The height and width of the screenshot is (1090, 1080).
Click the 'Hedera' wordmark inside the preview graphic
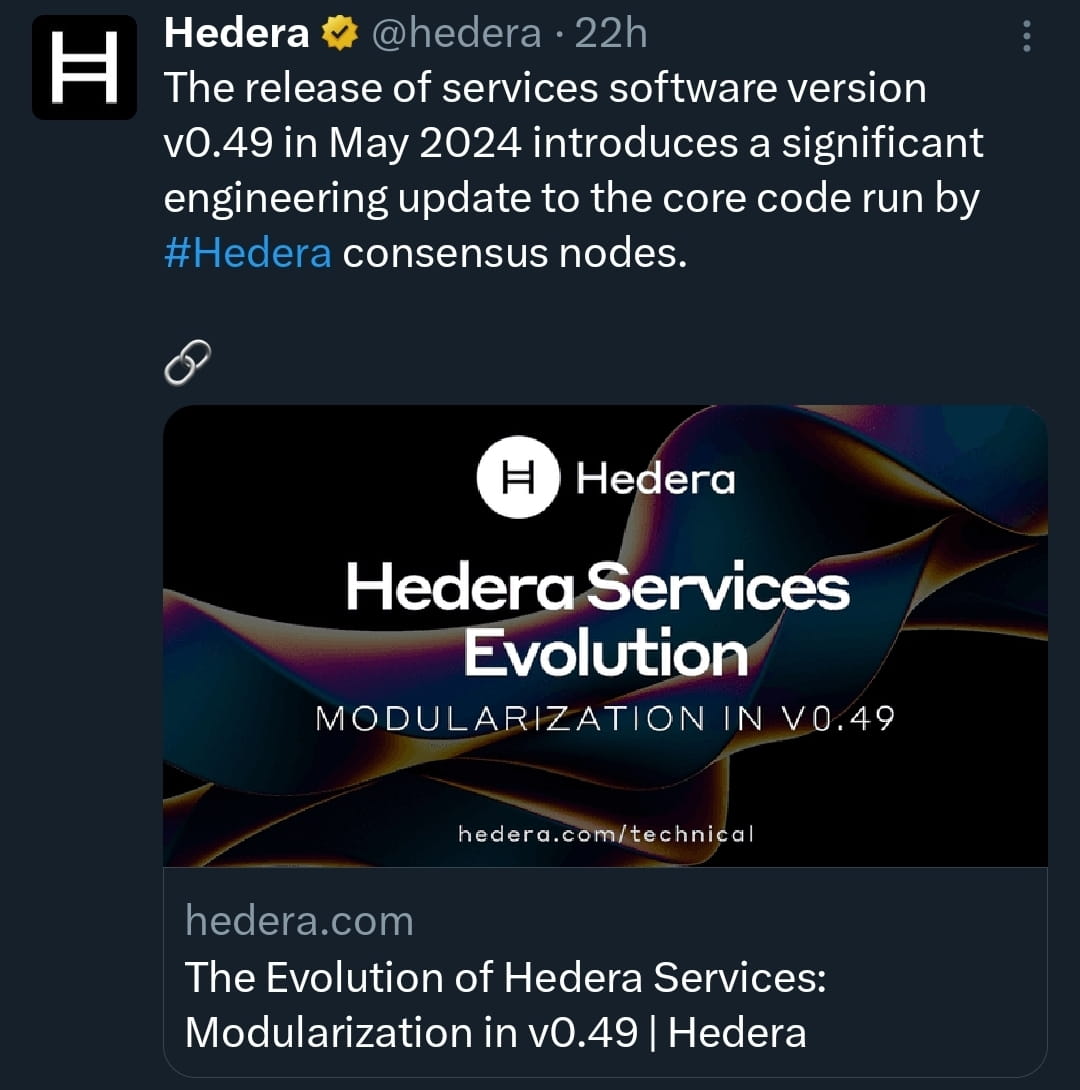(654, 478)
